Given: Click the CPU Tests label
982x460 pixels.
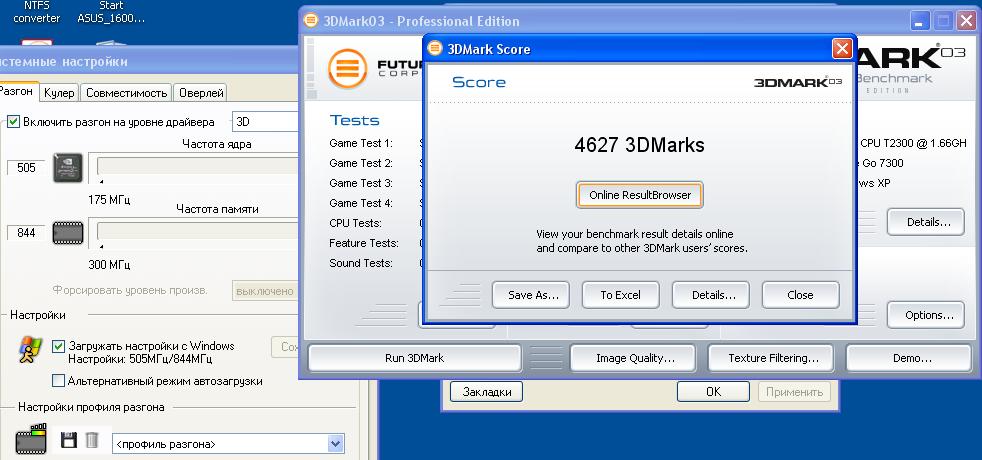Looking at the screenshot, I should [355, 223].
